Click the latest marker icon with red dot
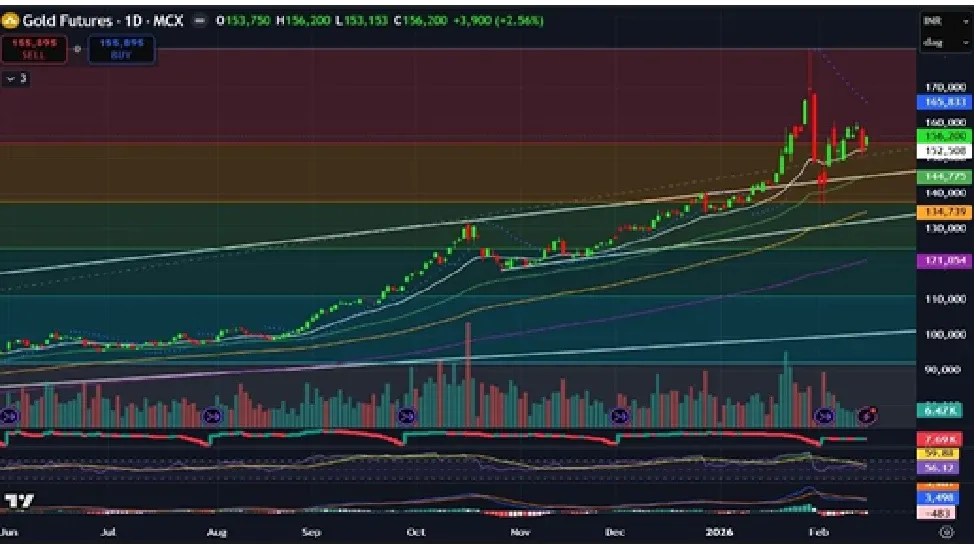Viewport: 974px width, 548px height. 867,416
